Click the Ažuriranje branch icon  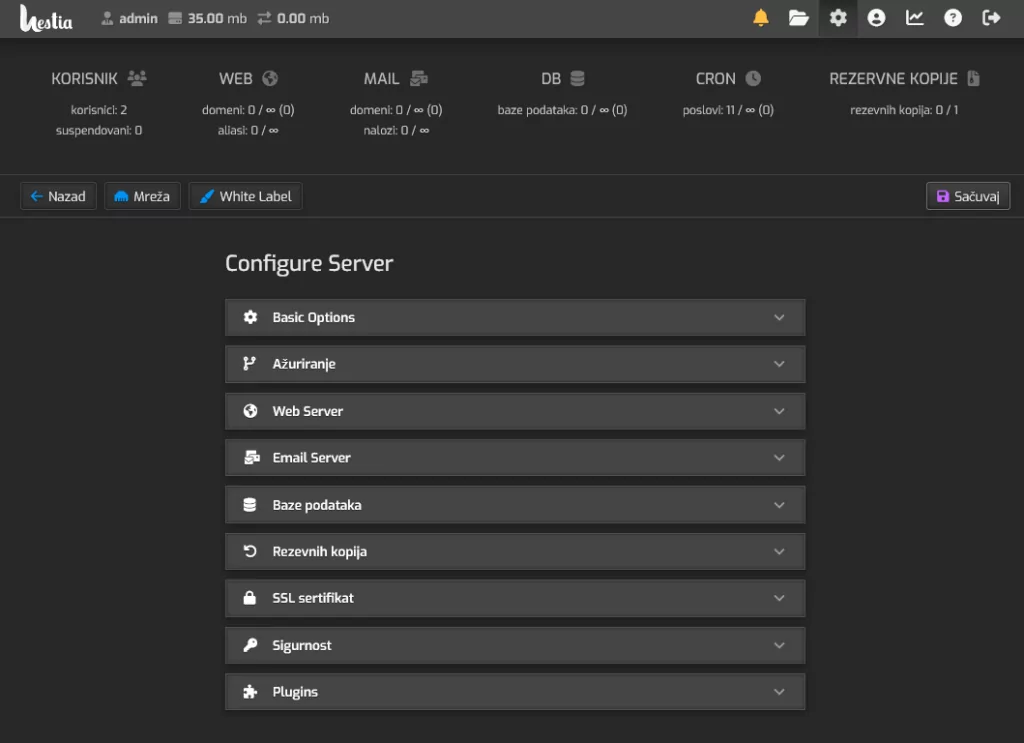pyautogui.click(x=249, y=364)
